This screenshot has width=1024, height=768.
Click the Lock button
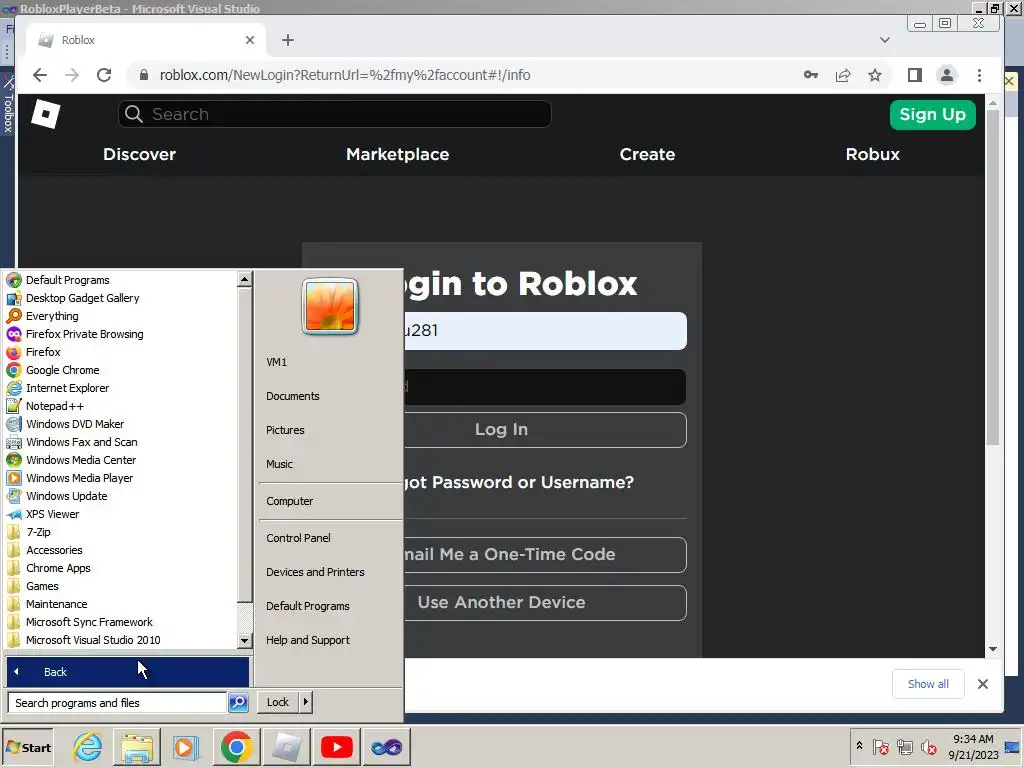[278, 702]
